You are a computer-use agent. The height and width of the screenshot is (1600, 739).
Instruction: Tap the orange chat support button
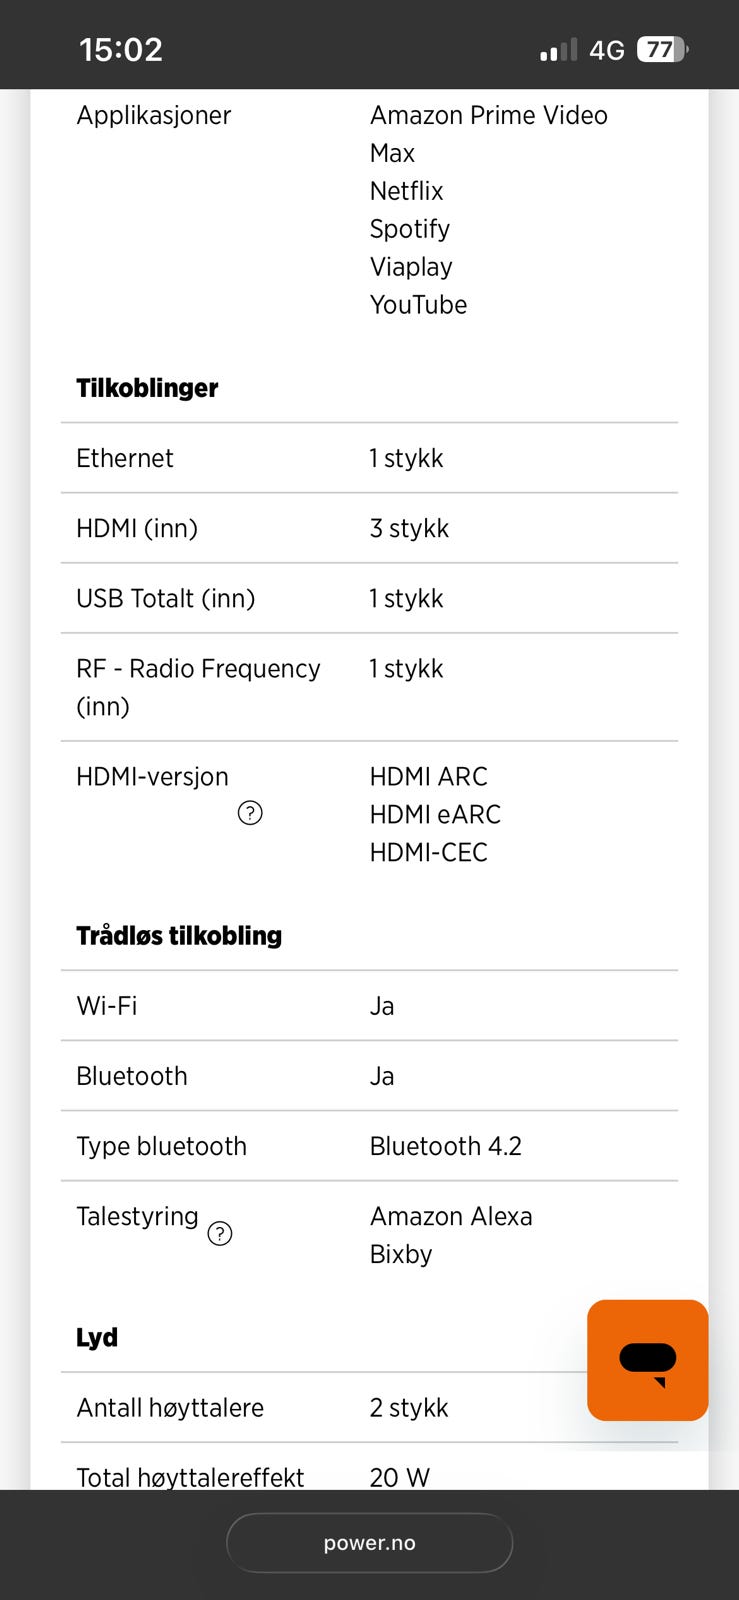[x=647, y=1360]
